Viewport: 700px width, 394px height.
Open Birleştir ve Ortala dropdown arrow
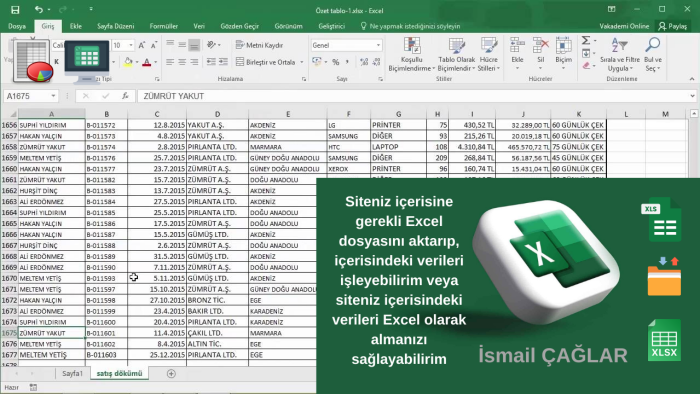click(302, 62)
